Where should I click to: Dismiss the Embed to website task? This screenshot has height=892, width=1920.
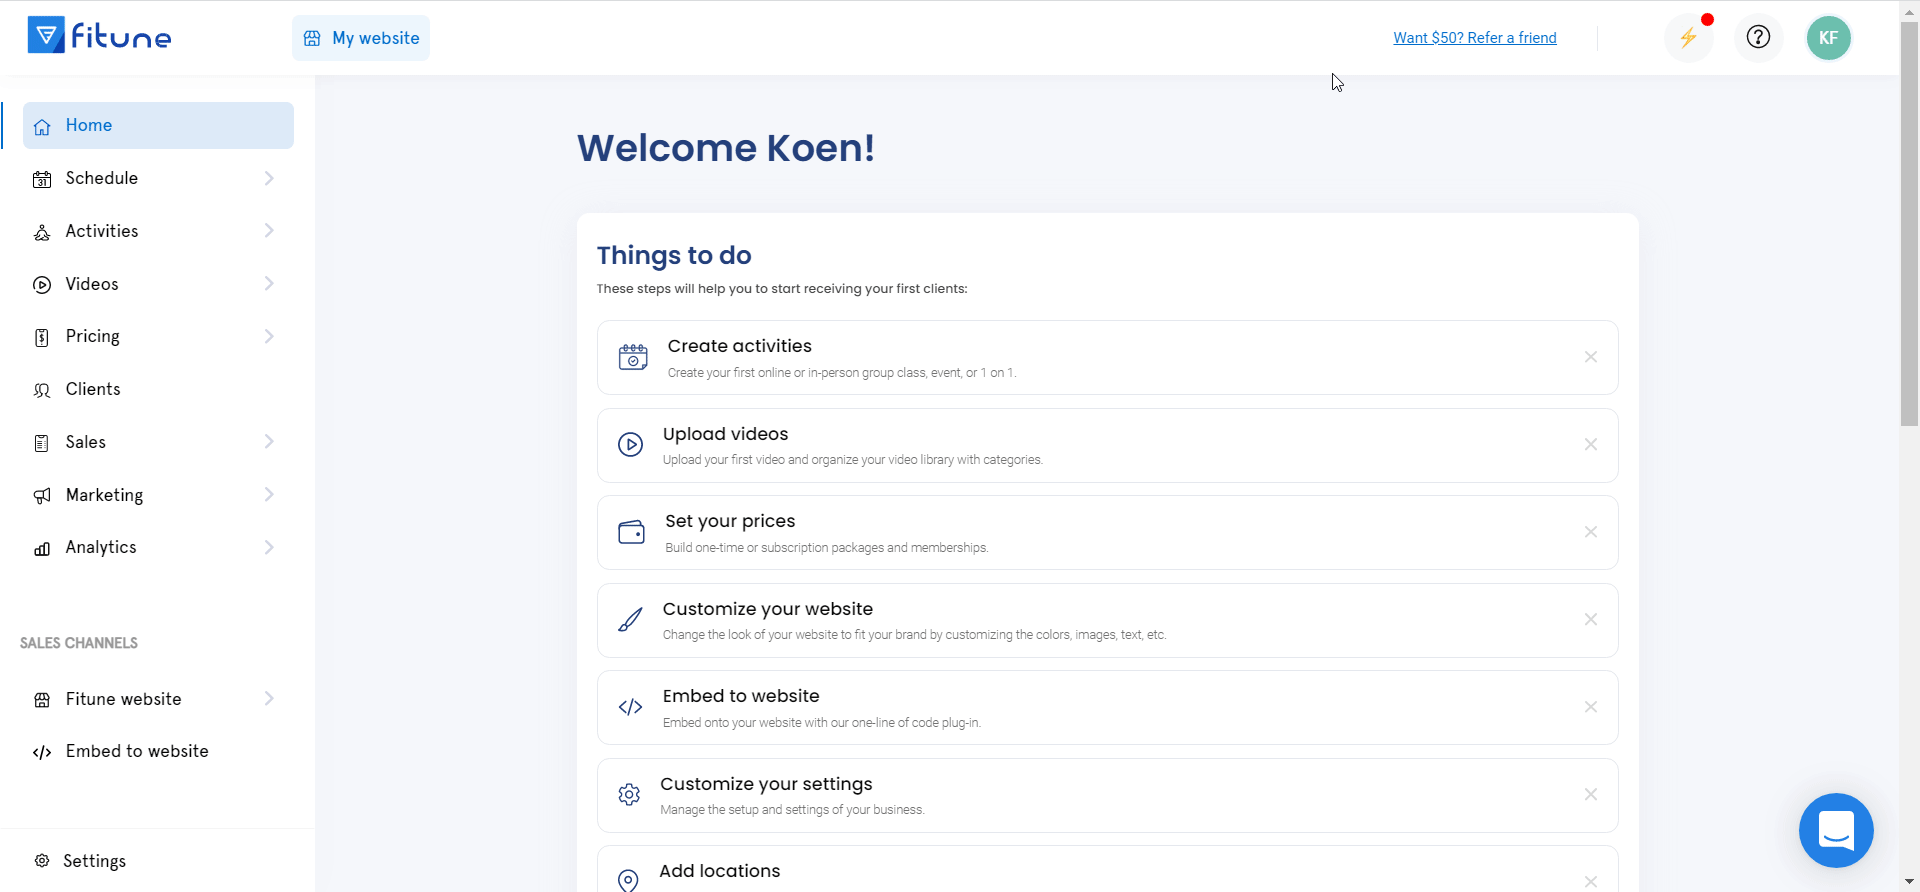[1590, 707]
